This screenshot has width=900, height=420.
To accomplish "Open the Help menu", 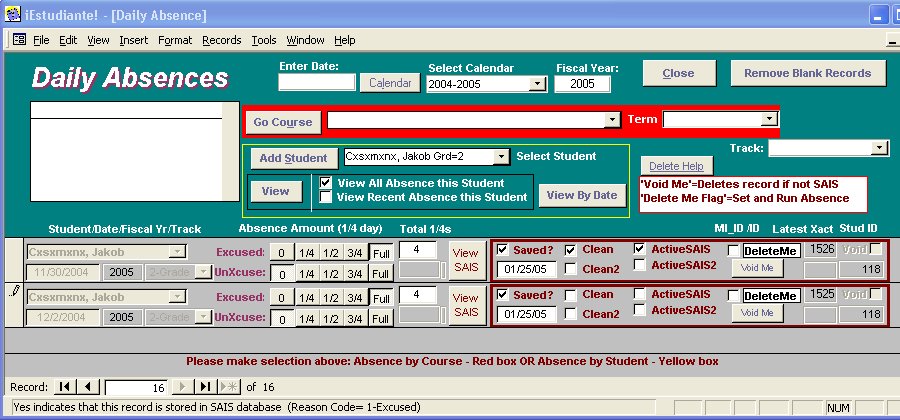I will click(x=344, y=40).
